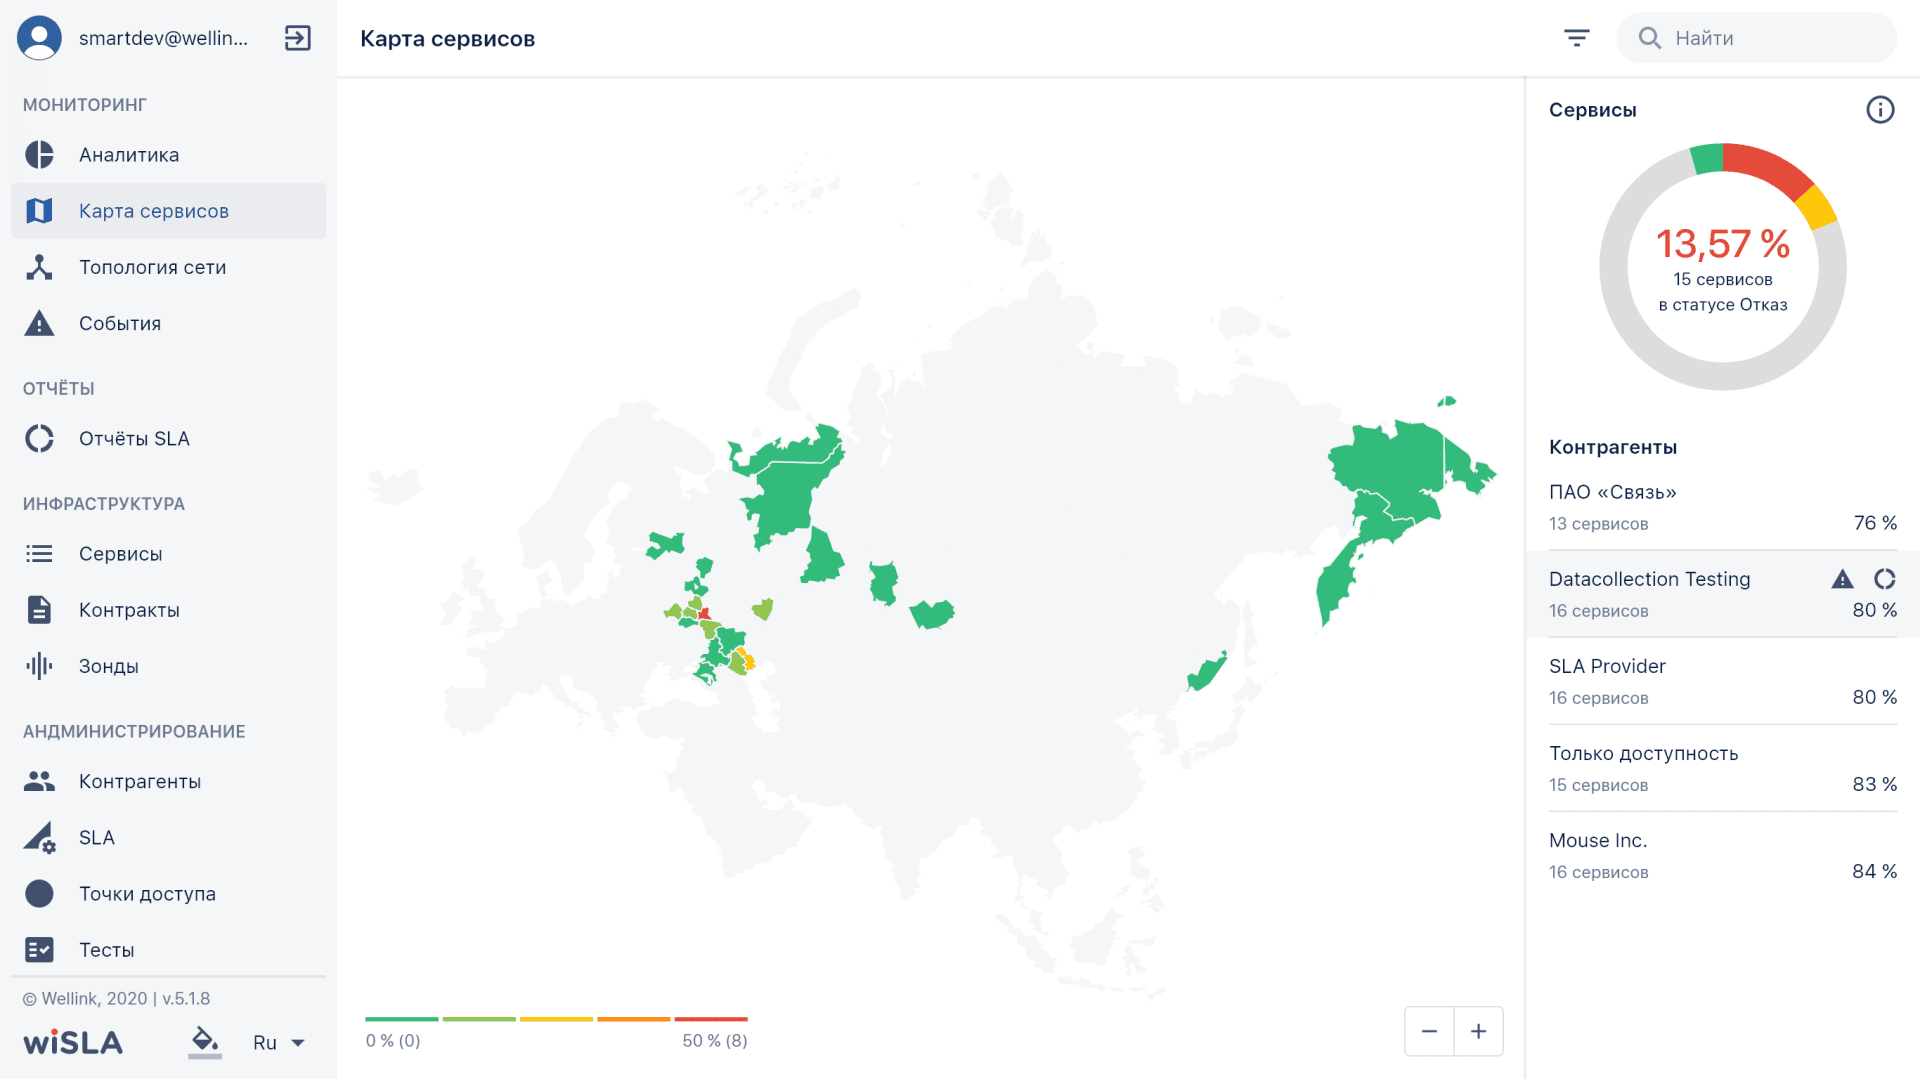Image resolution: width=1920 pixels, height=1079 pixels.
Task: Go to Топология сети menu item
Action: (x=152, y=267)
